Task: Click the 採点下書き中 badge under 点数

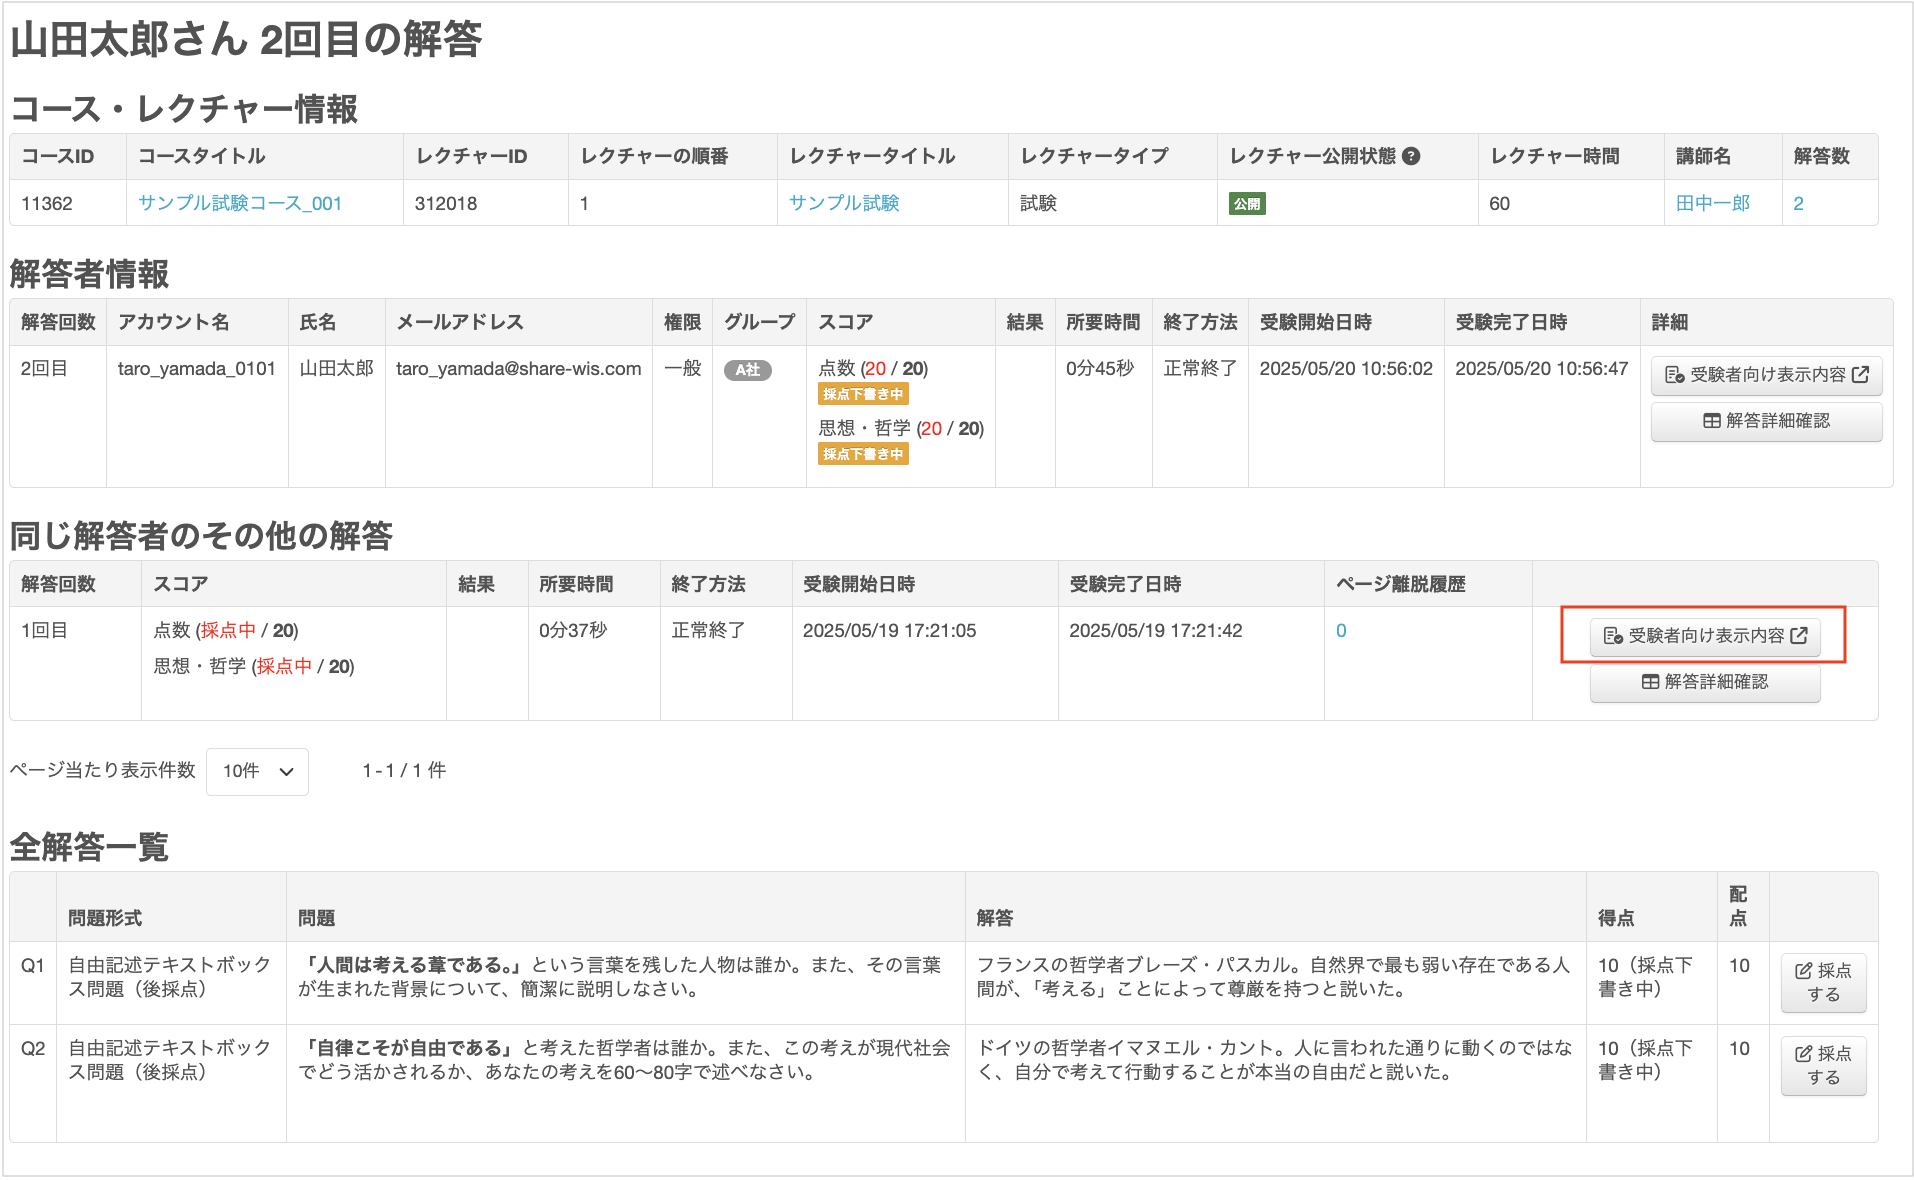Action: tap(863, 394)
